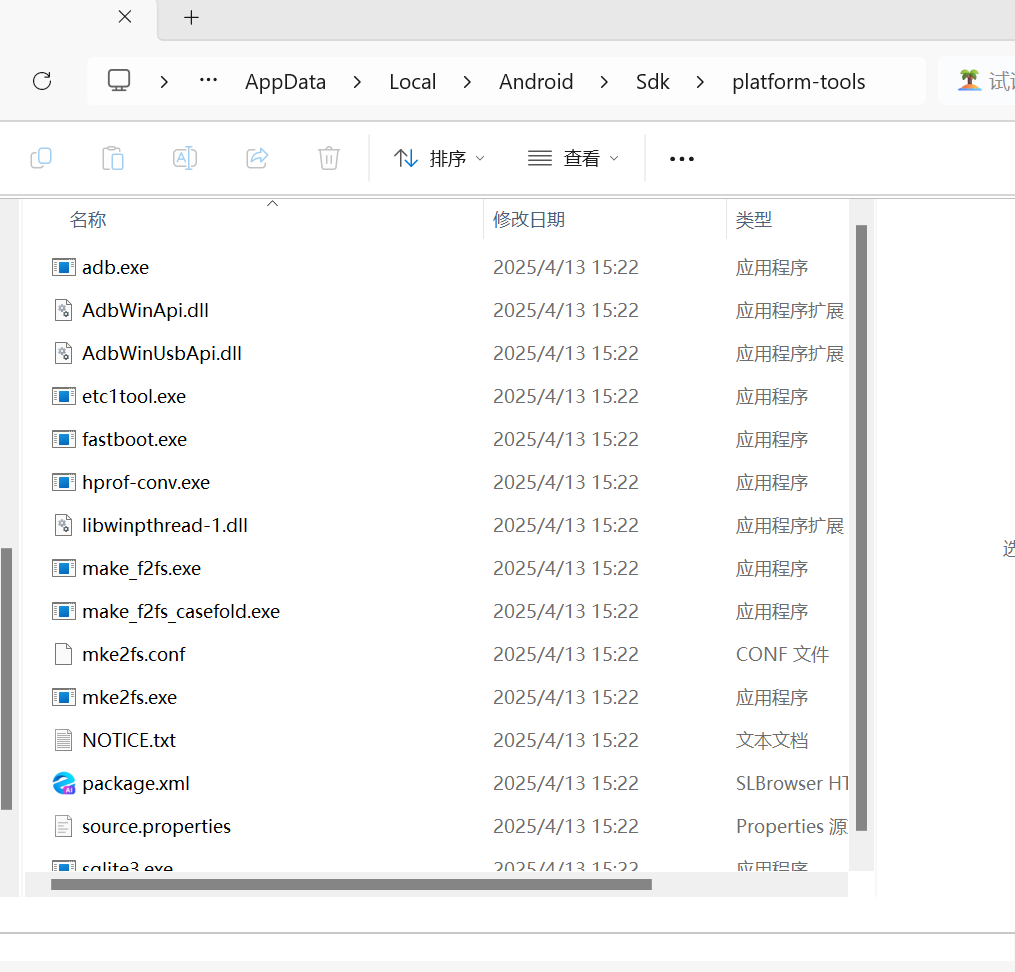Click the mke2fs.exe application icon

63,697
